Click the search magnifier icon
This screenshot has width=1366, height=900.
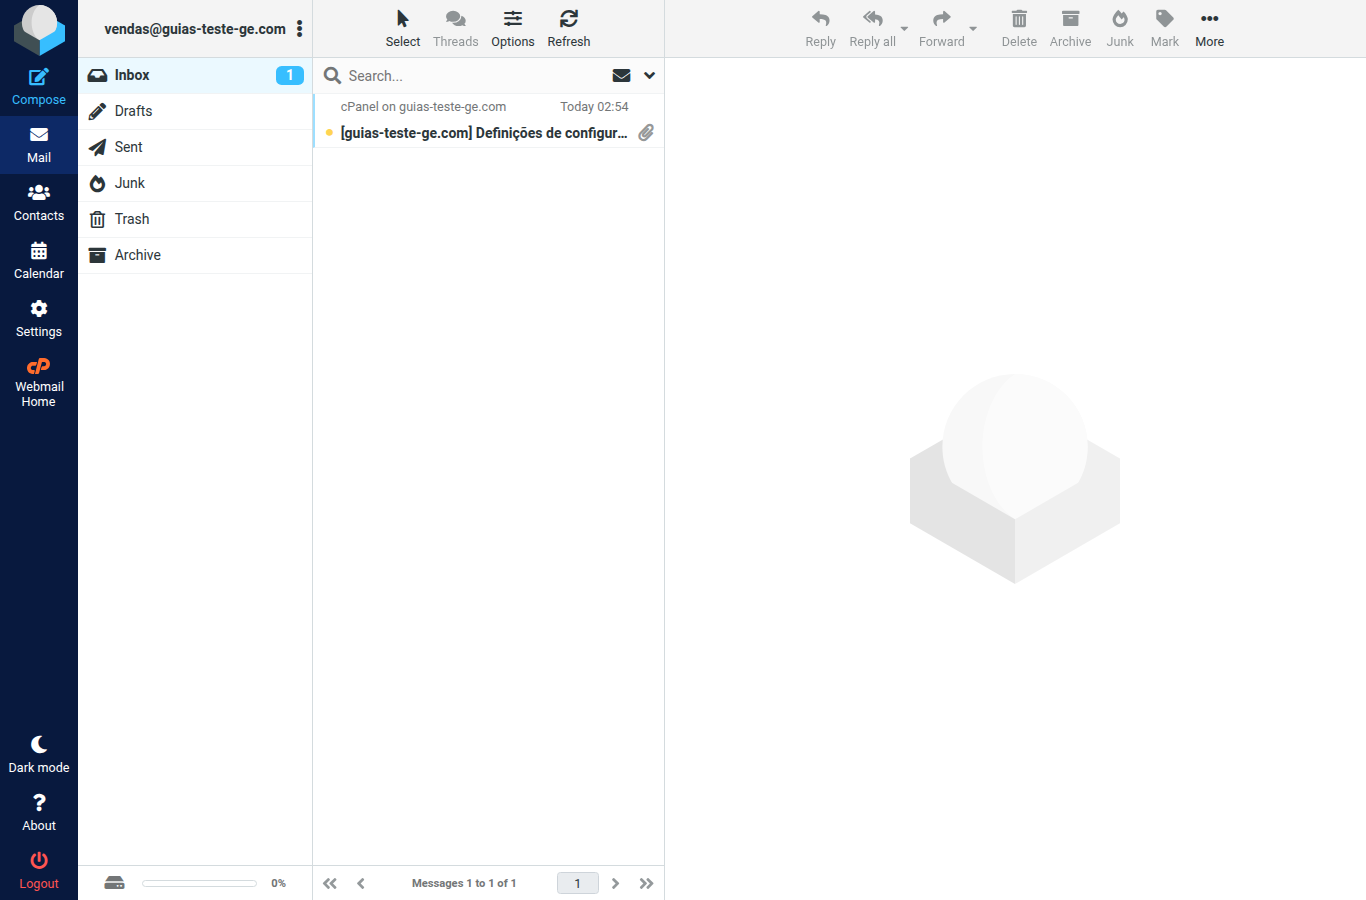pos(333,76)
